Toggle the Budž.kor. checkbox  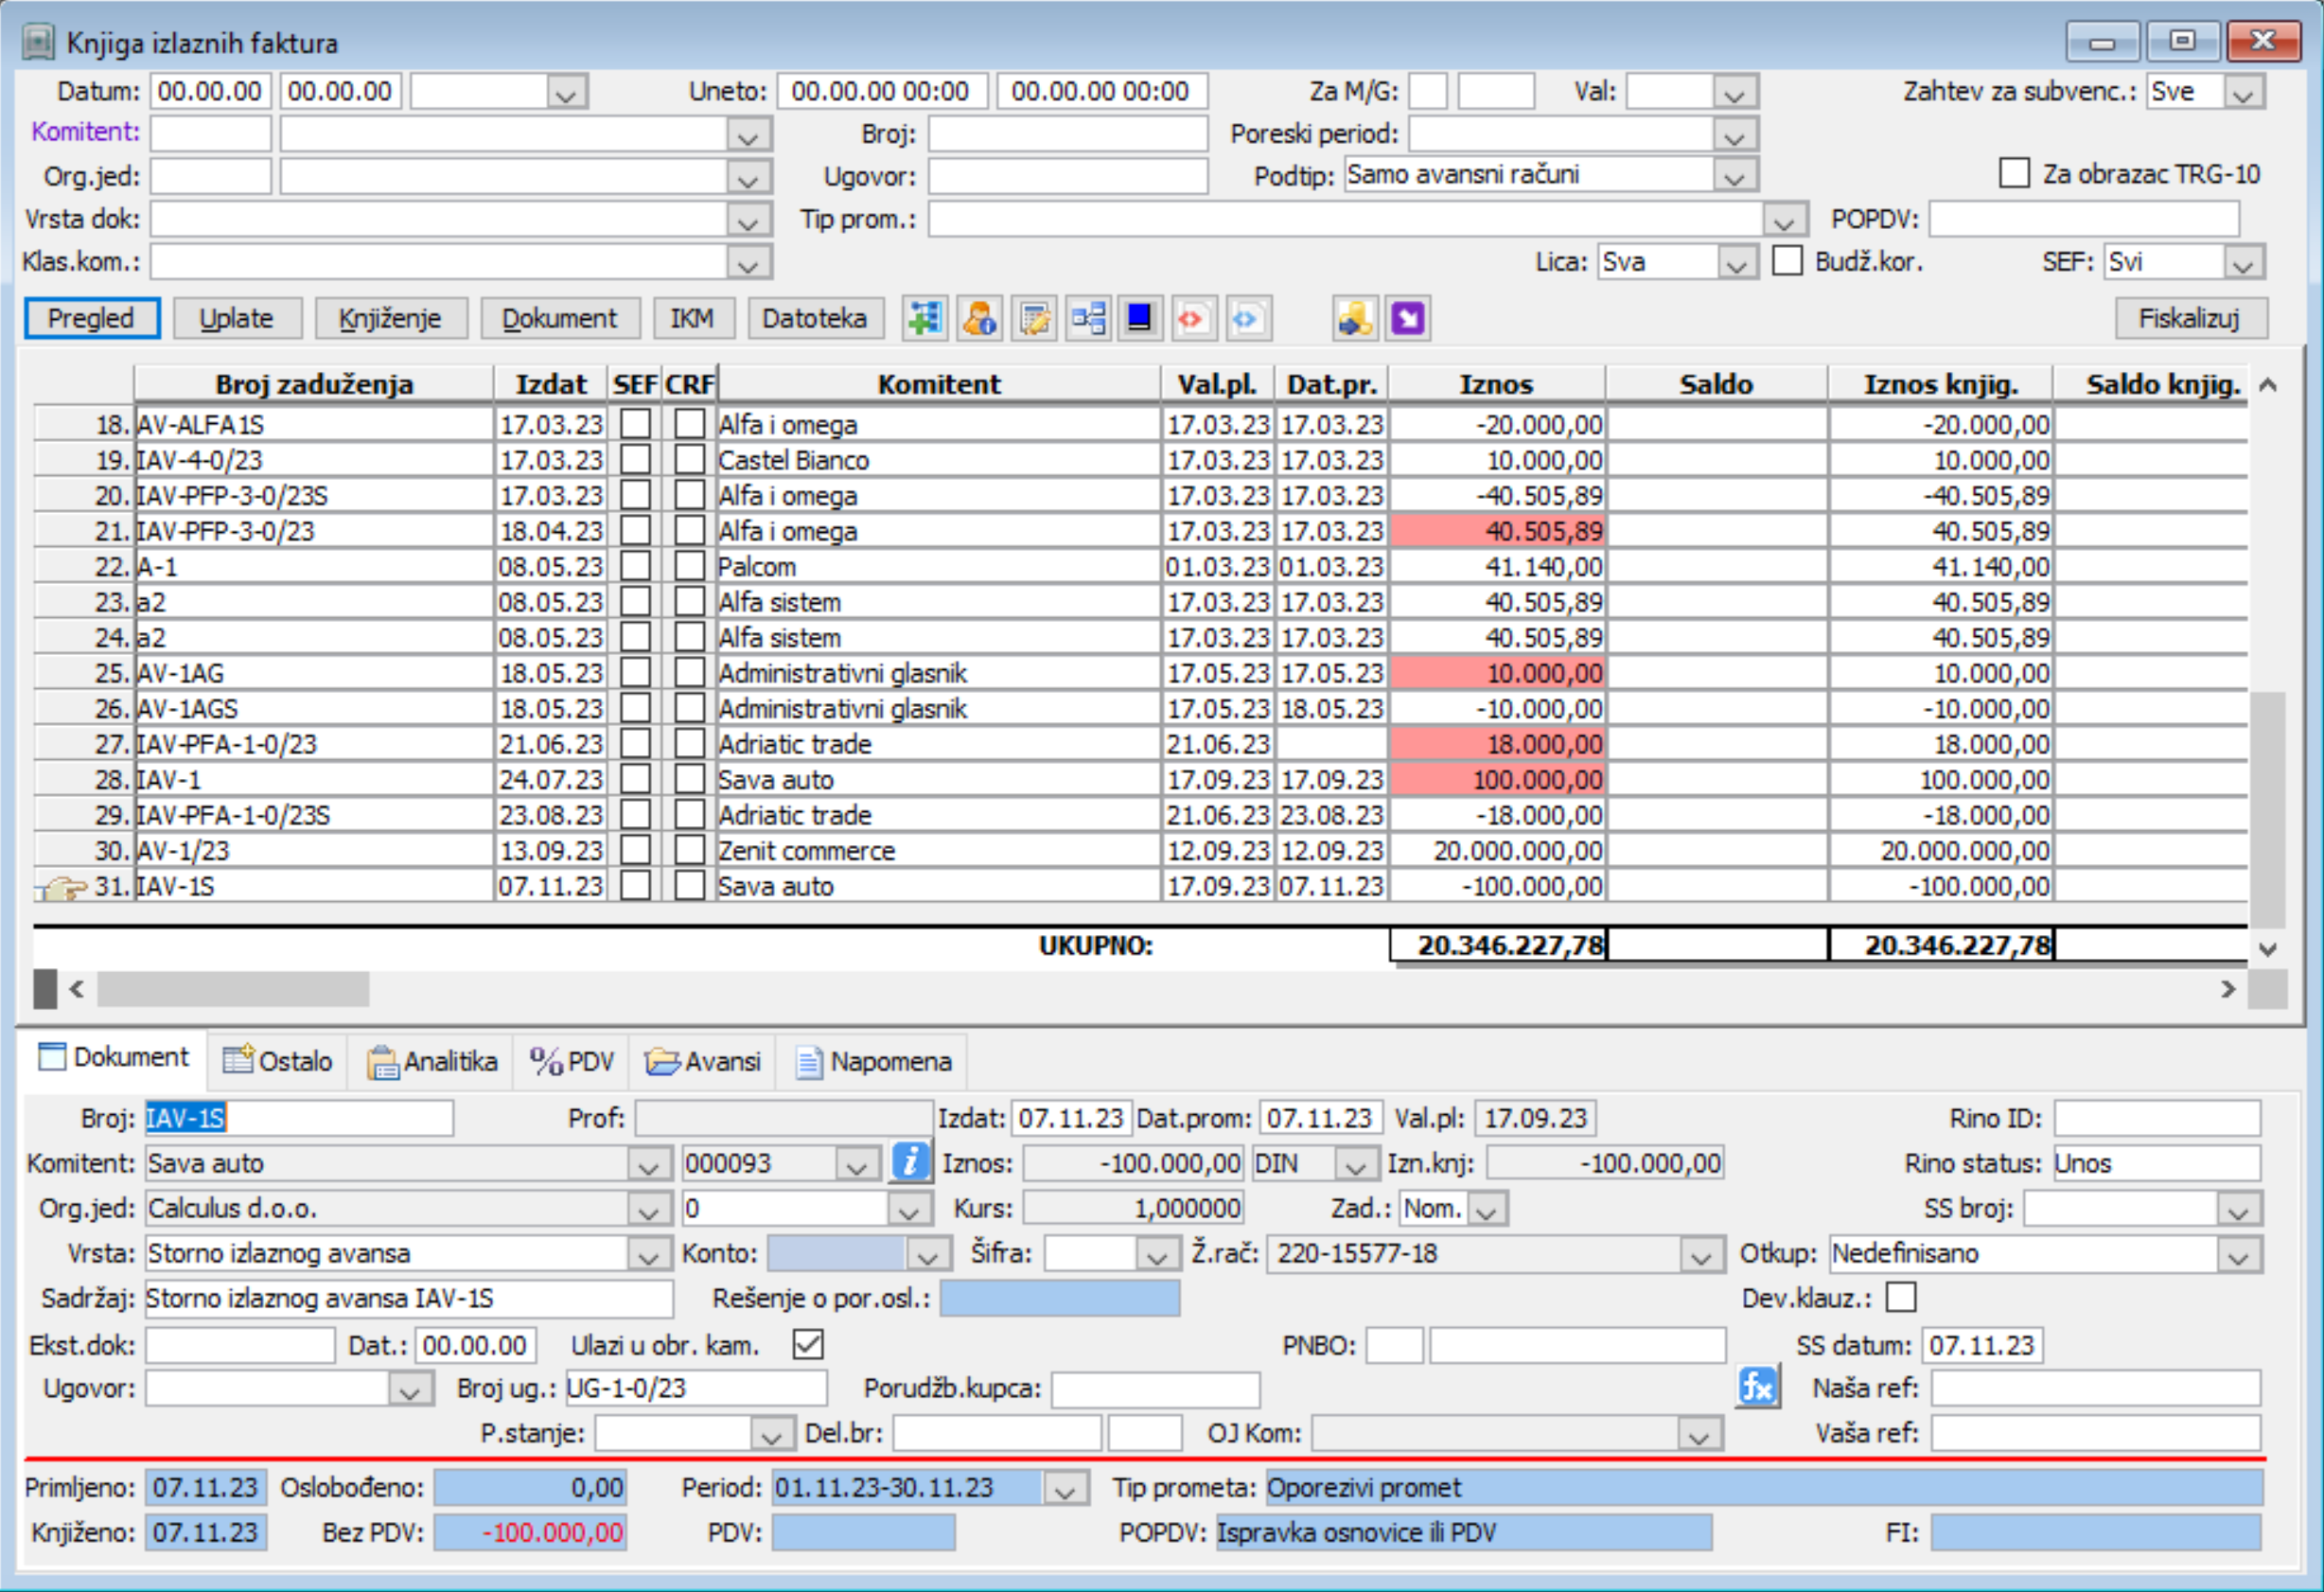pos(1787,261)
